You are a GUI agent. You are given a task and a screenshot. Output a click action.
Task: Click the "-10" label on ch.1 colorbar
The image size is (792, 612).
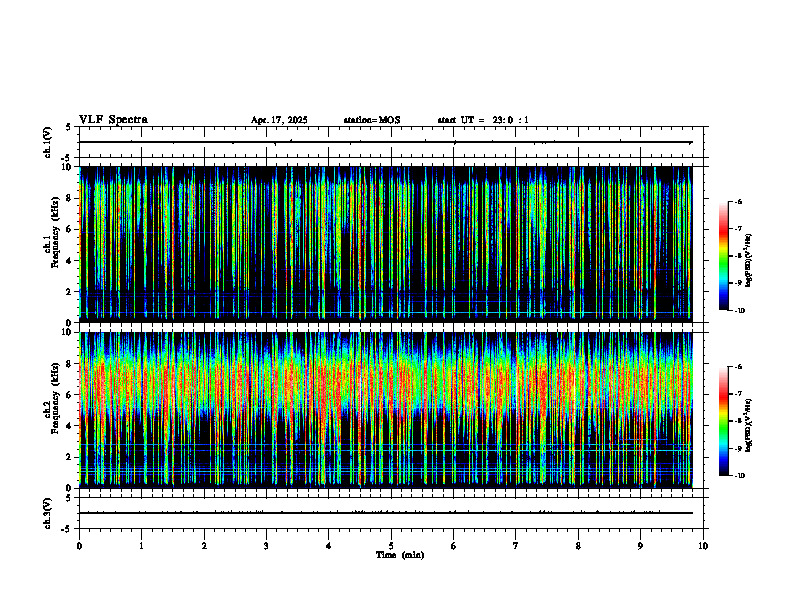(x=739, y=311)
